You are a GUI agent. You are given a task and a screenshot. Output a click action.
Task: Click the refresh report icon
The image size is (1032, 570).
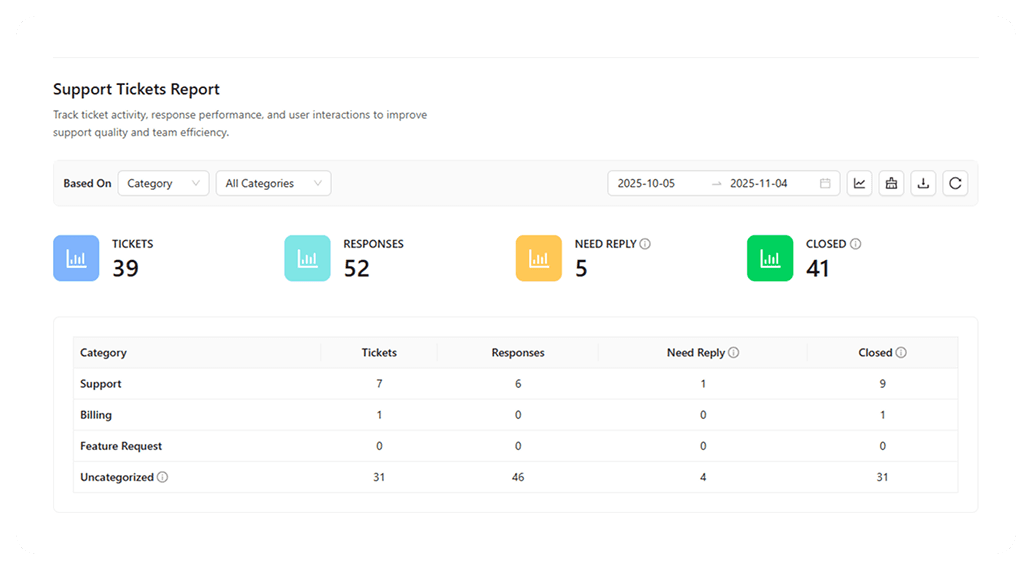pyautogui.click(x=955, y=183)
